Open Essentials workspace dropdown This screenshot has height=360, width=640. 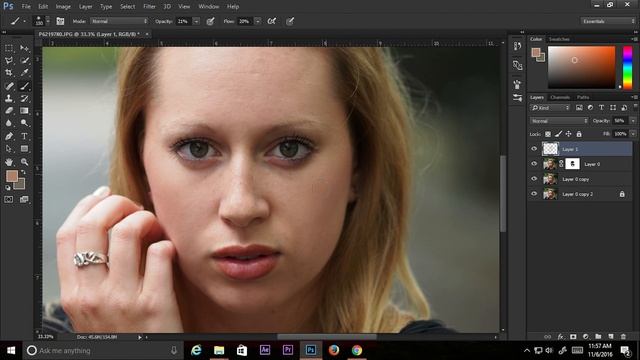(x=608, y=21)
